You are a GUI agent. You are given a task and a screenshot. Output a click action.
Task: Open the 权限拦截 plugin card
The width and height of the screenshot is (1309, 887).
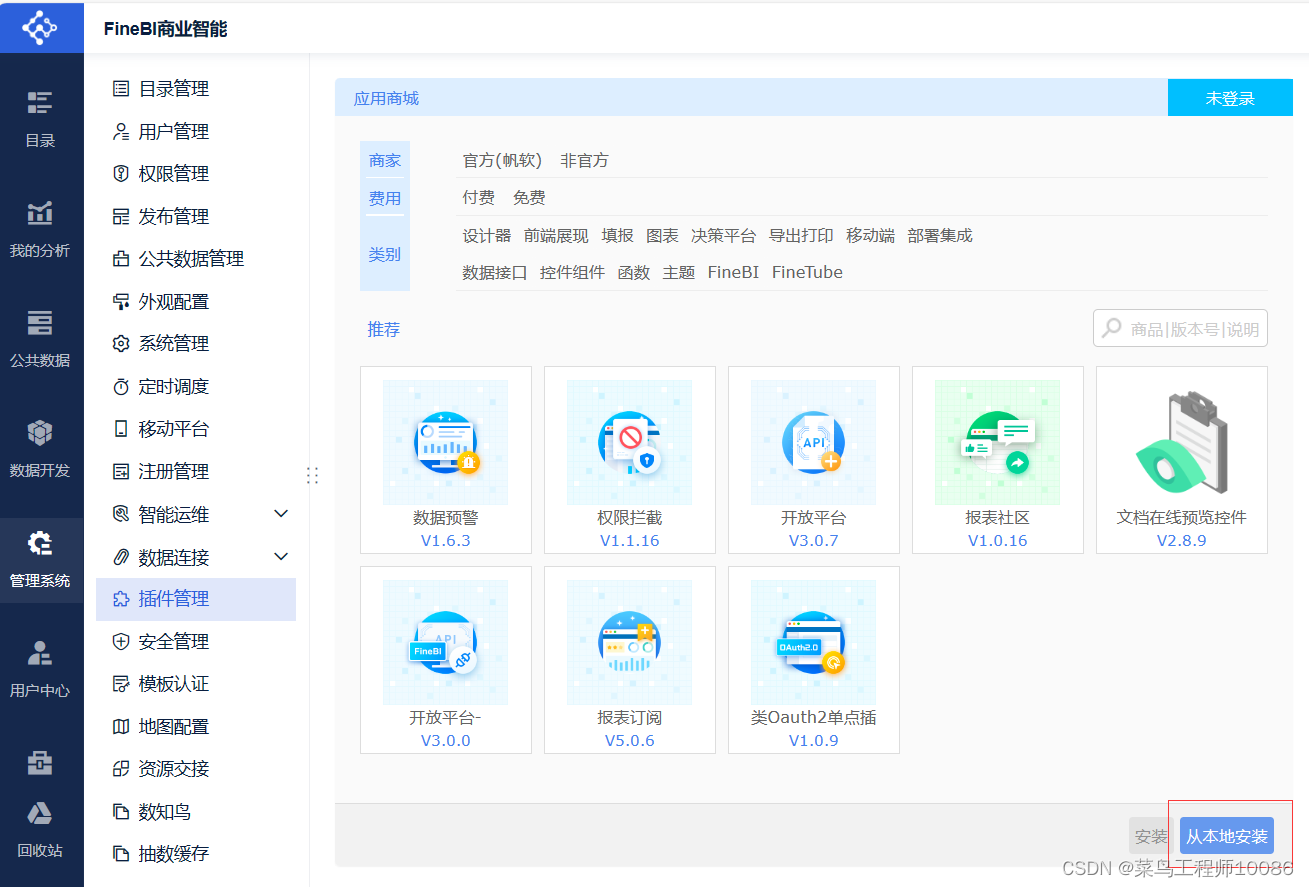(x=630, y=460)
